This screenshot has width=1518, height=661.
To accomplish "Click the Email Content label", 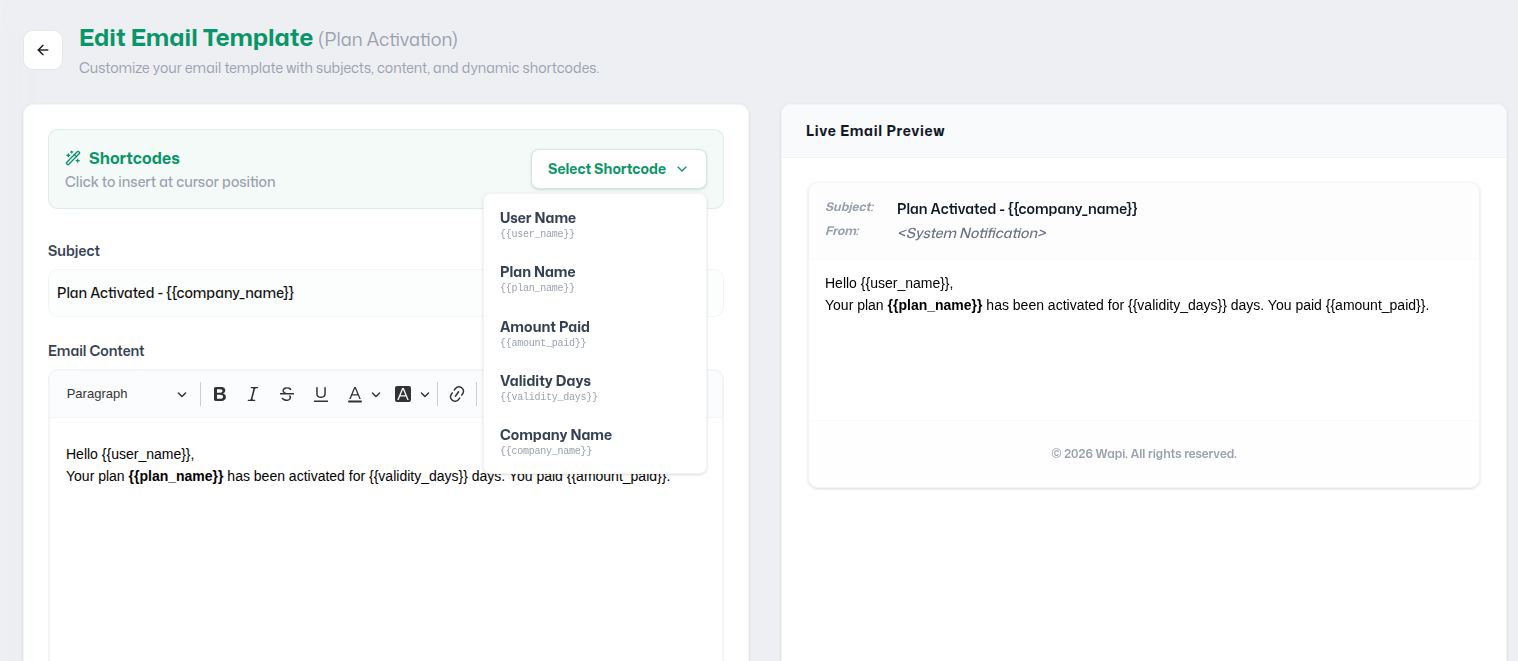I will click(96, 351).
